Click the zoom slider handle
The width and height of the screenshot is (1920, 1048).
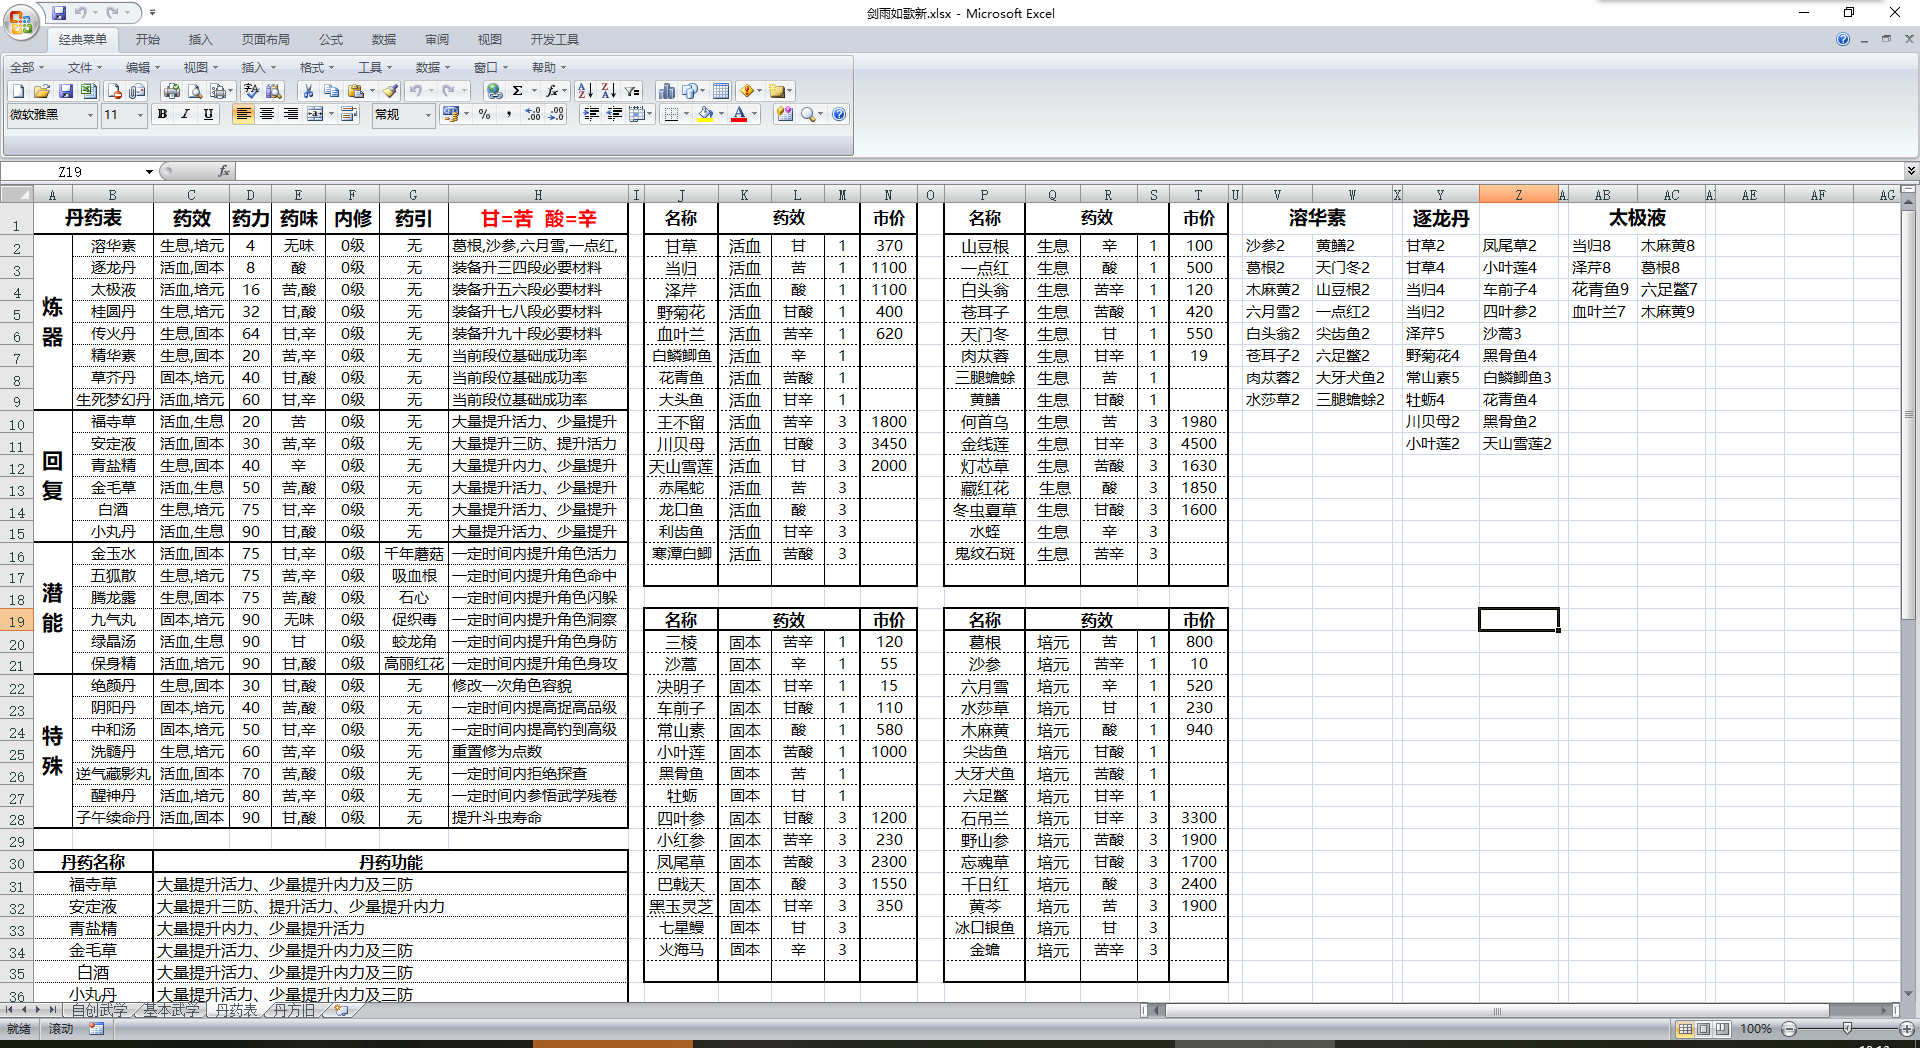(x=1847, y=1029)
